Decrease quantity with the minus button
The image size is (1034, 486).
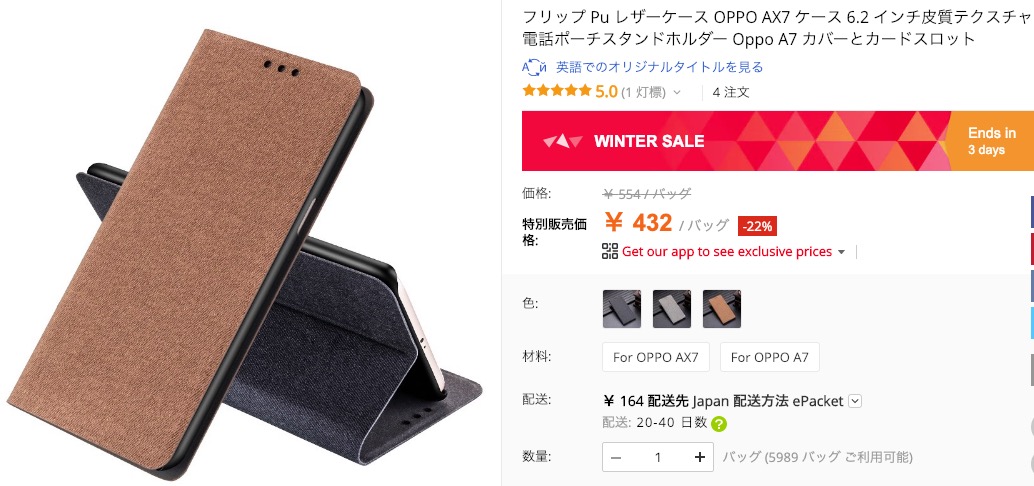tap(616, 457)
